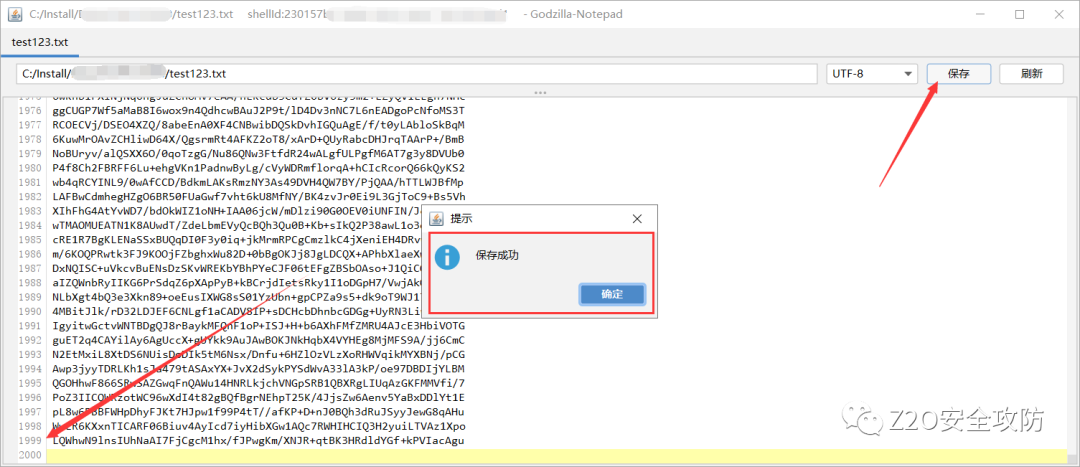
Task: Click line number 1982 in the gutter
Action: [x=30, y=196]
